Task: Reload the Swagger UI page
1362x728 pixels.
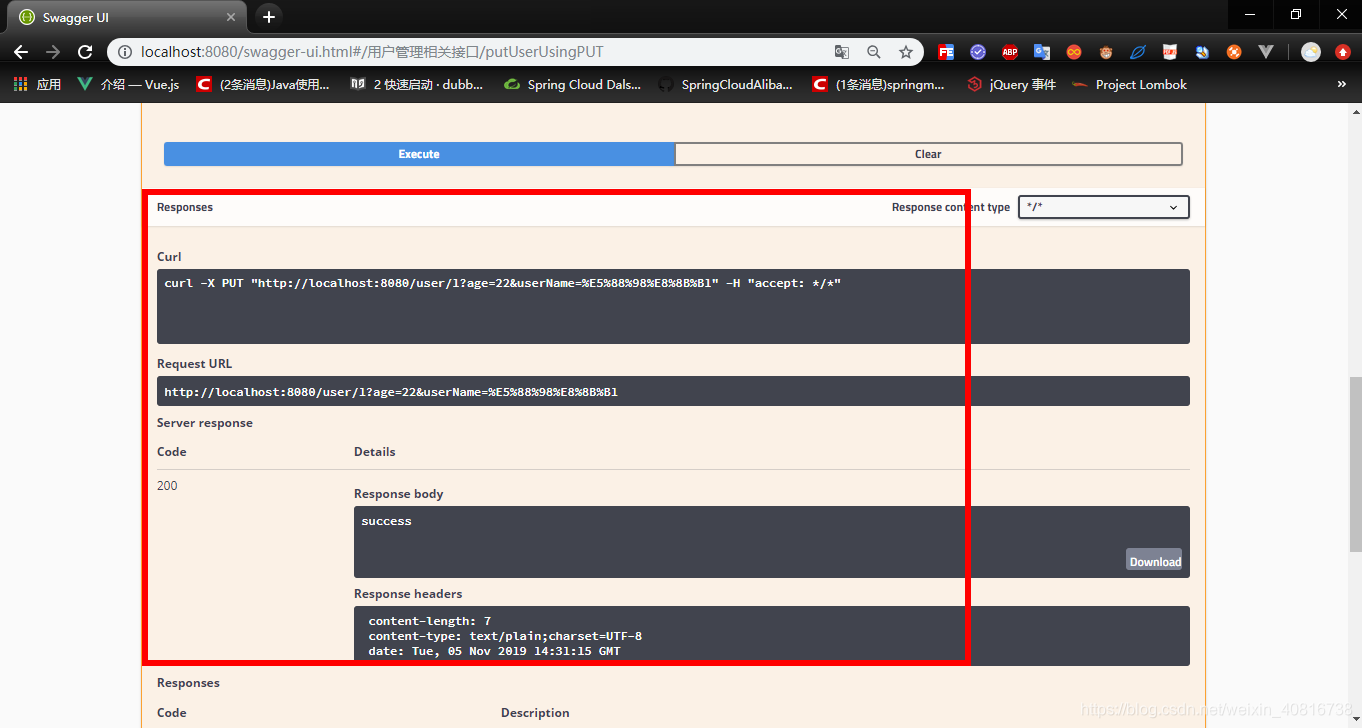Action: [85, 52]
